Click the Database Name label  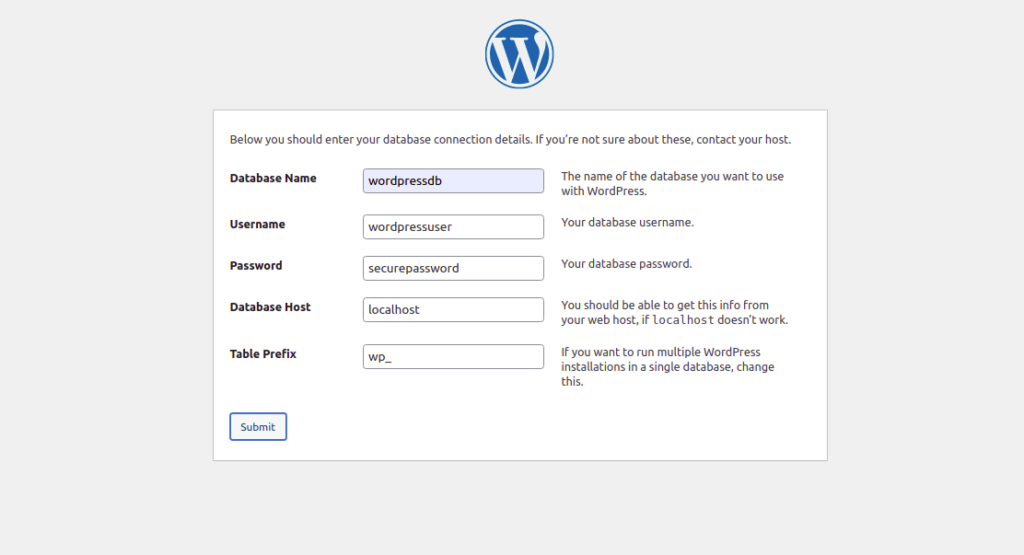[273, 178]
